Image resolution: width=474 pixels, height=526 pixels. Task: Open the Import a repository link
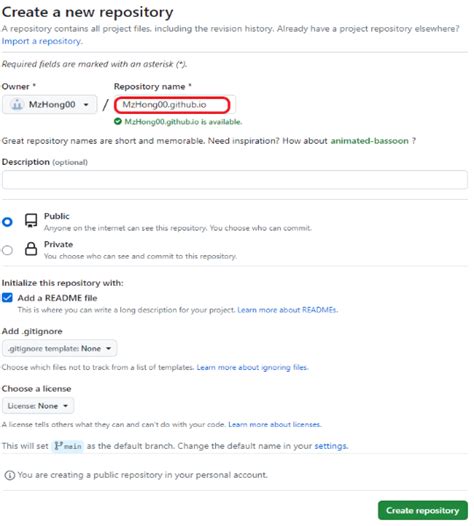point(41,41)
